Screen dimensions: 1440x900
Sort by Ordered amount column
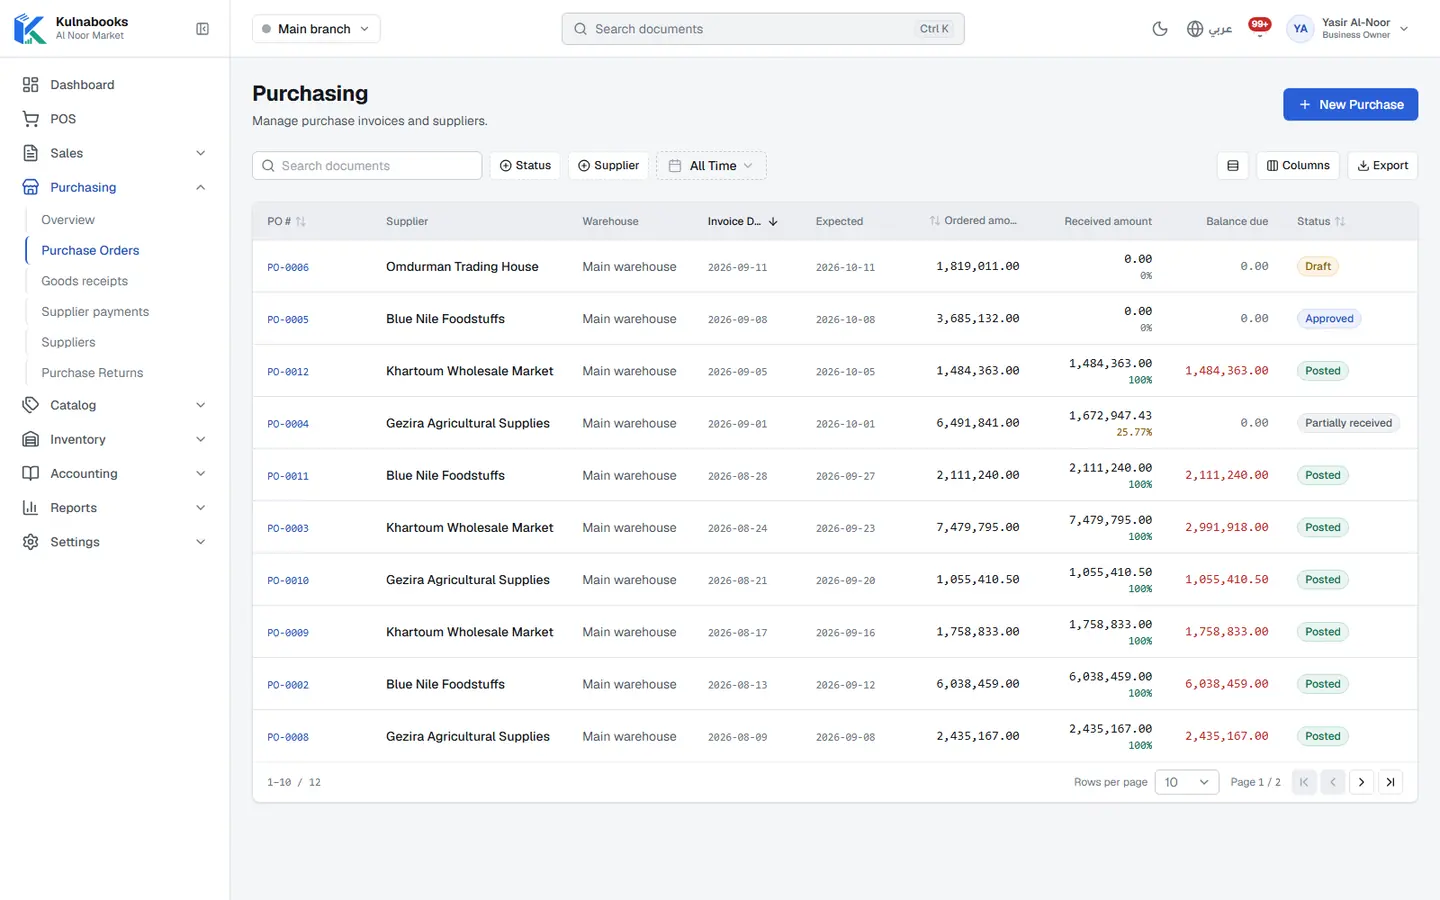point(973,221)
